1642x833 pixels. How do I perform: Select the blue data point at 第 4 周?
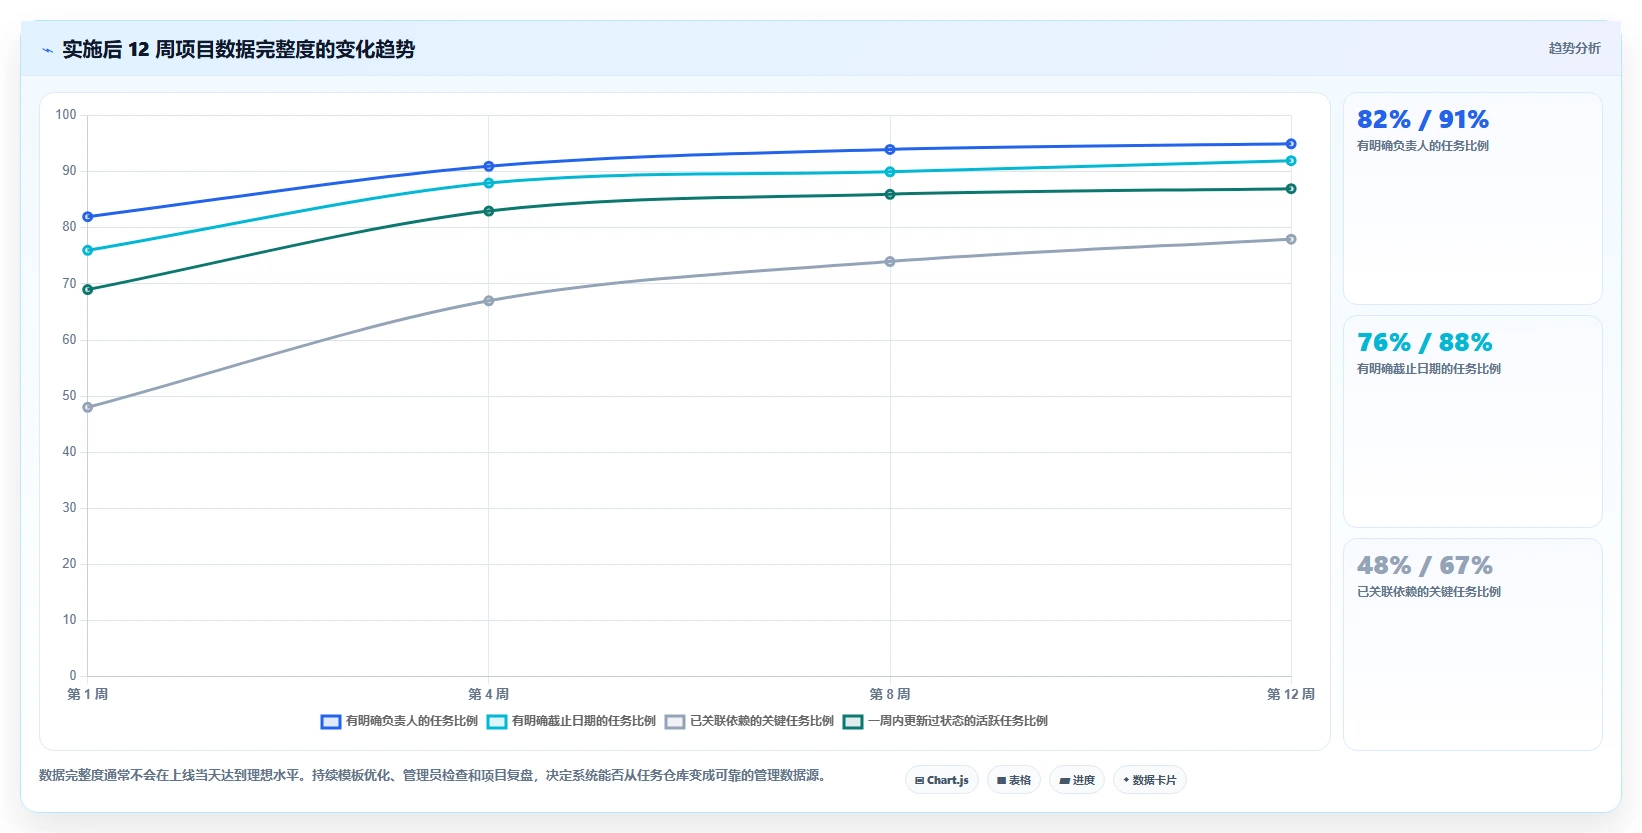click(489, 166)
